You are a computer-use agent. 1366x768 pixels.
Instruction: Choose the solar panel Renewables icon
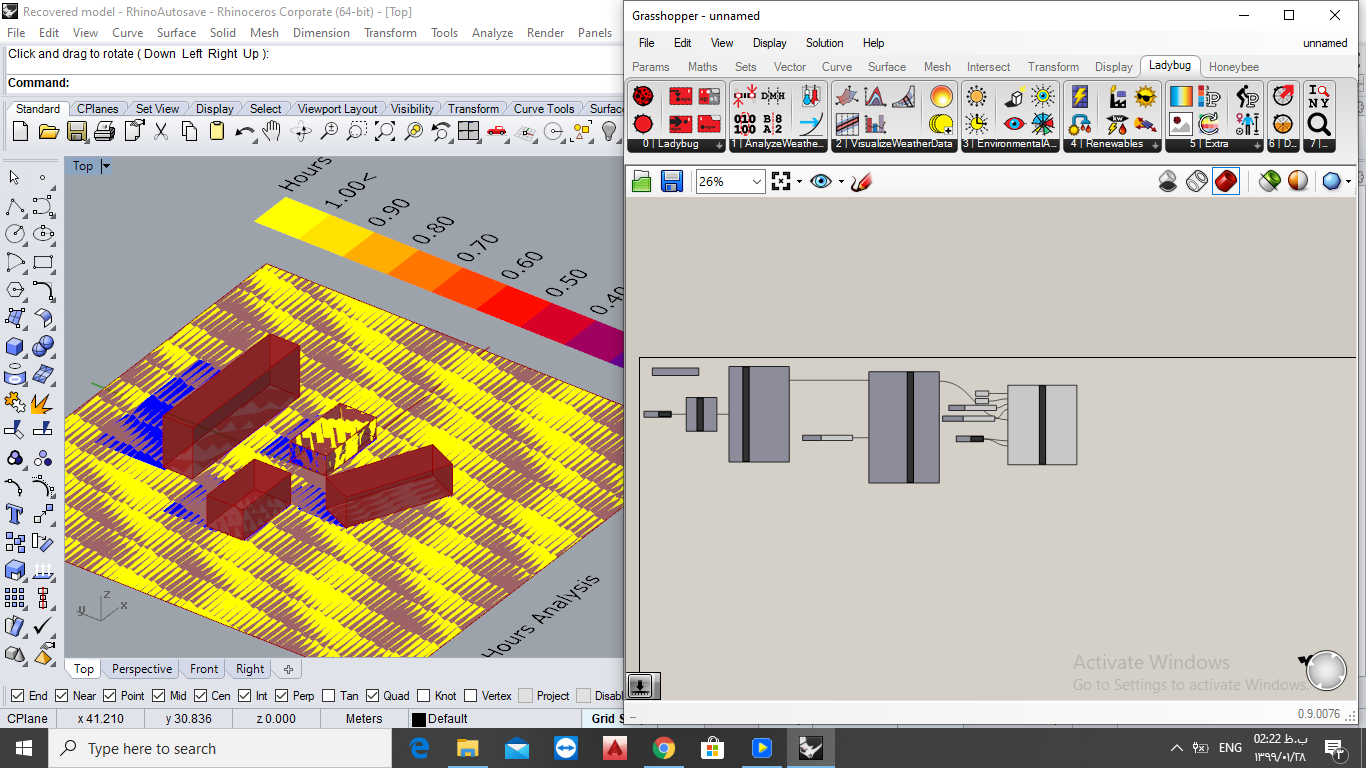pos(1080,96)
